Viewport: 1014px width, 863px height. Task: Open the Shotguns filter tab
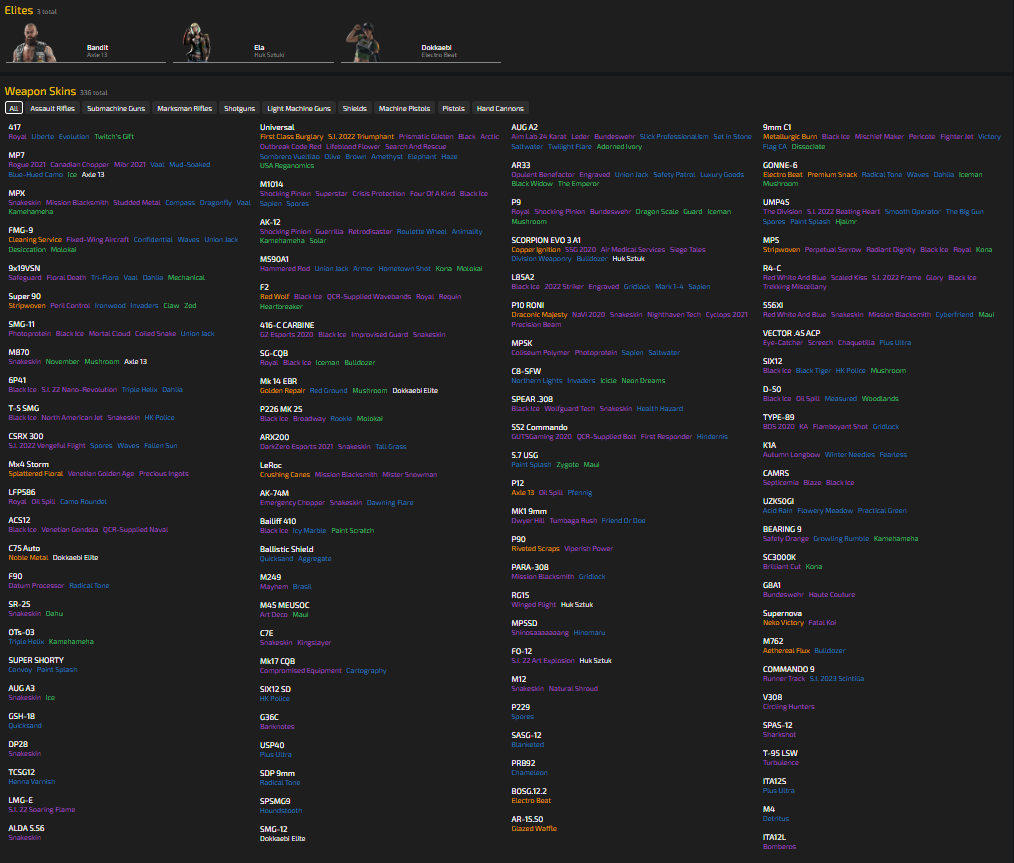click(239, 108)
